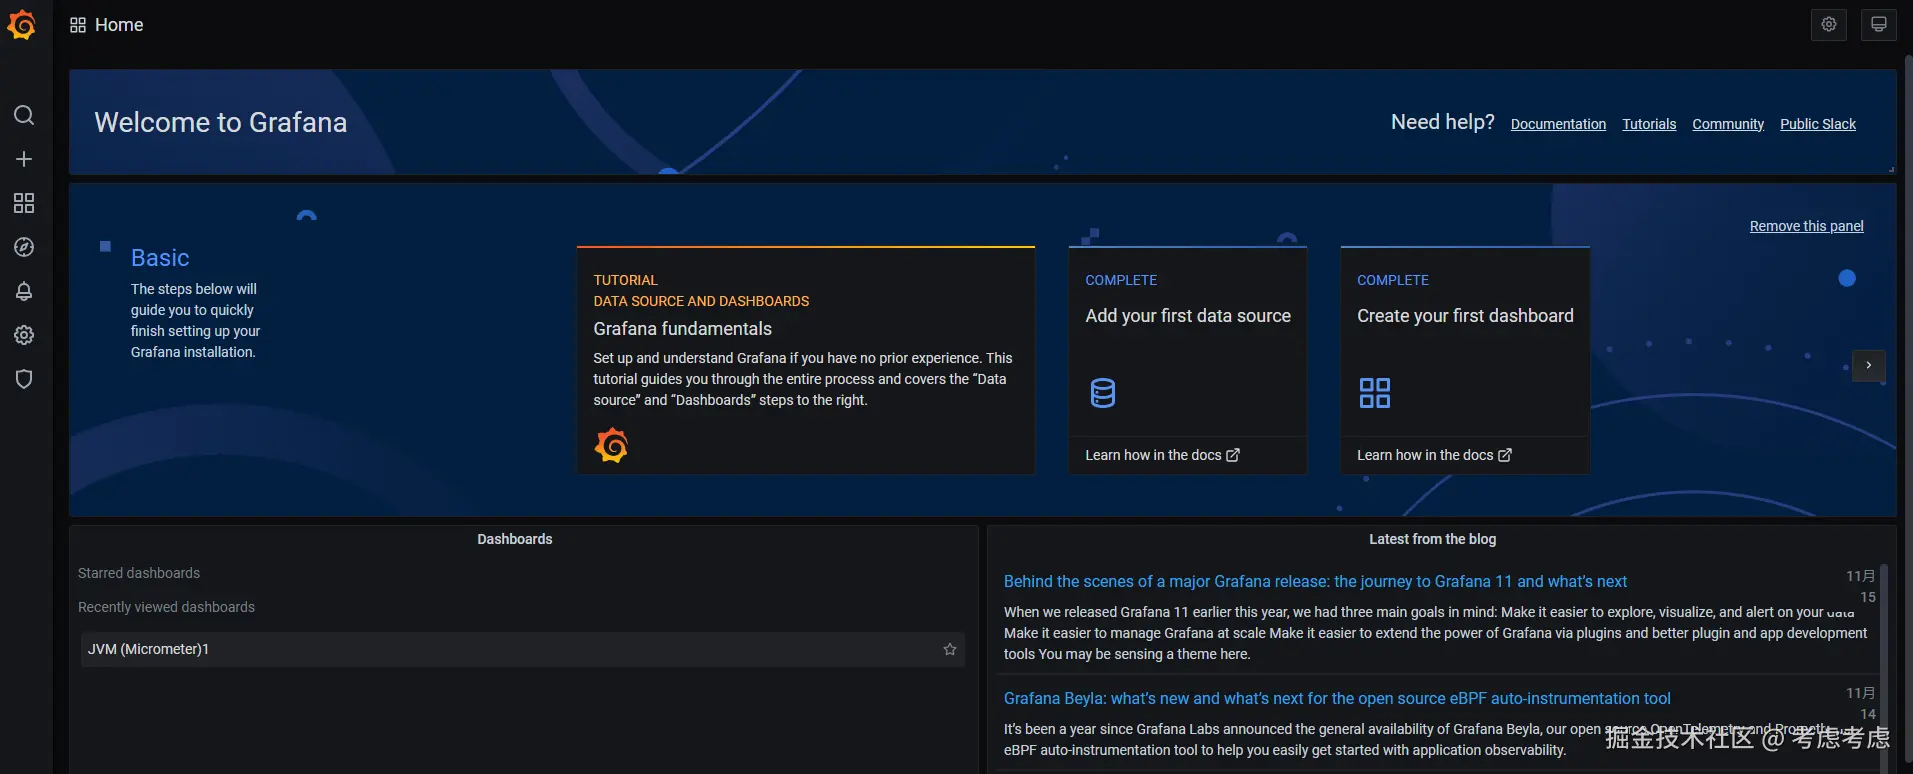Viewport: 1913px width, 774px height.
Task: Open the Explore compass icon
Action: pos(24,247)
